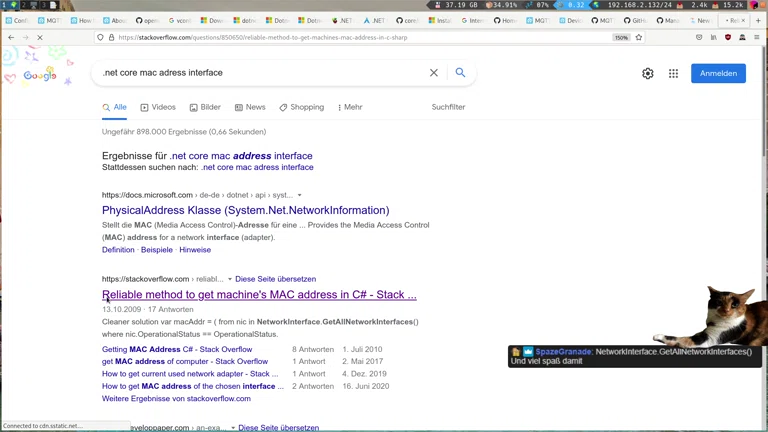Click into the Google search input field
Image resolution: width=768 pixels, height=432 pixels.
(260, 73)
